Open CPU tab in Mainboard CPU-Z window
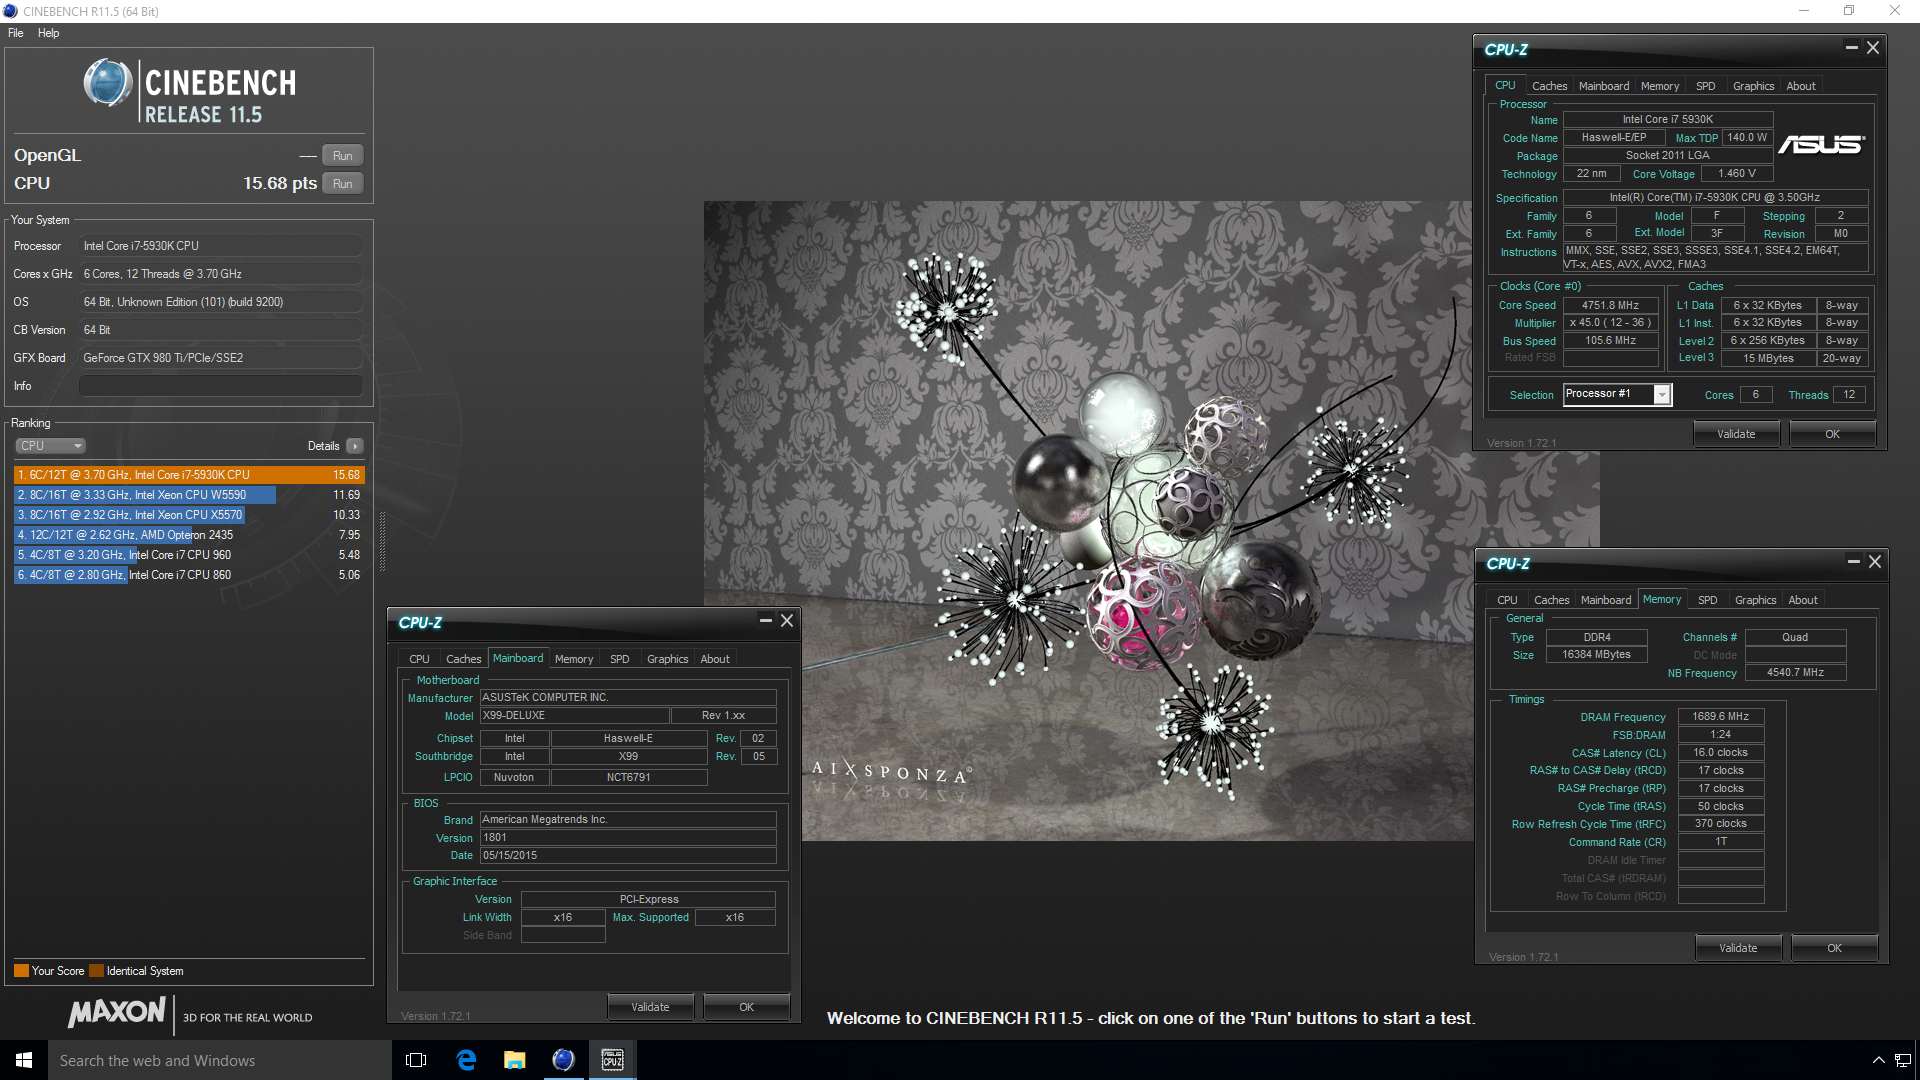Image resolution: width=1920 pixels, height=1080 pixels. pos(419,659)
